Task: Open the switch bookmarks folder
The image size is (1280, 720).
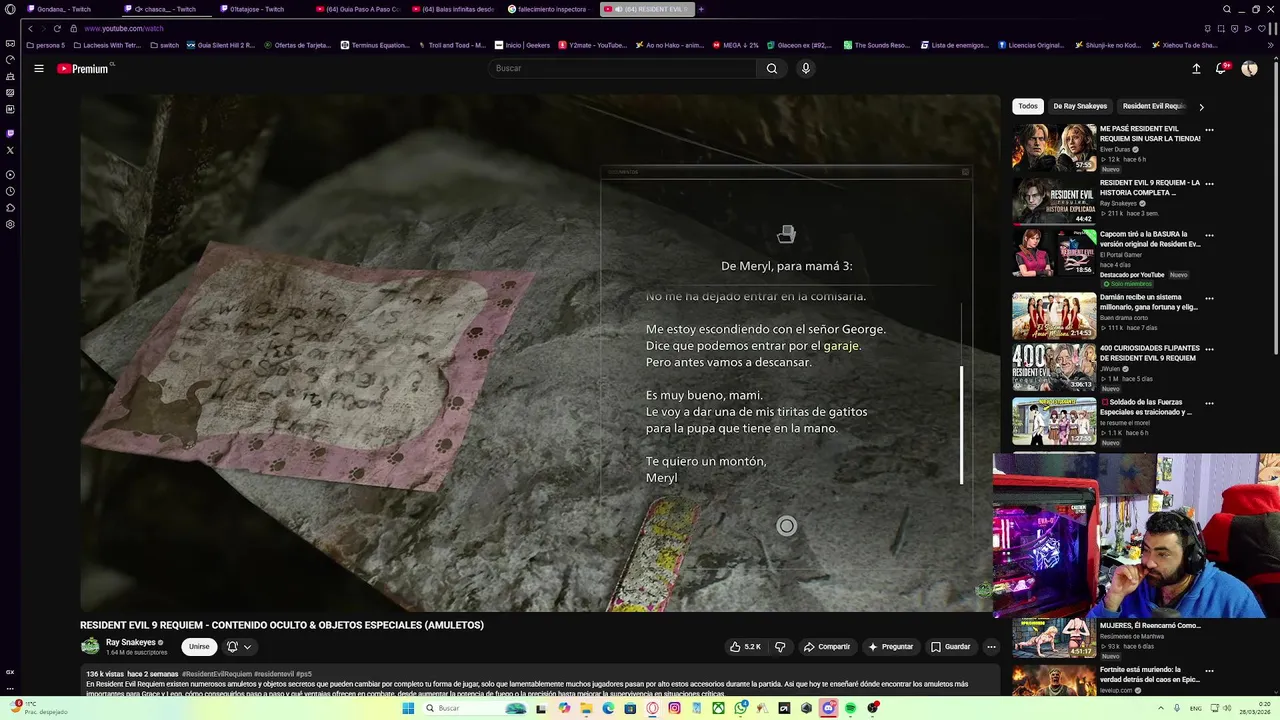Action: pyautogui.click(x=164, y=45)
